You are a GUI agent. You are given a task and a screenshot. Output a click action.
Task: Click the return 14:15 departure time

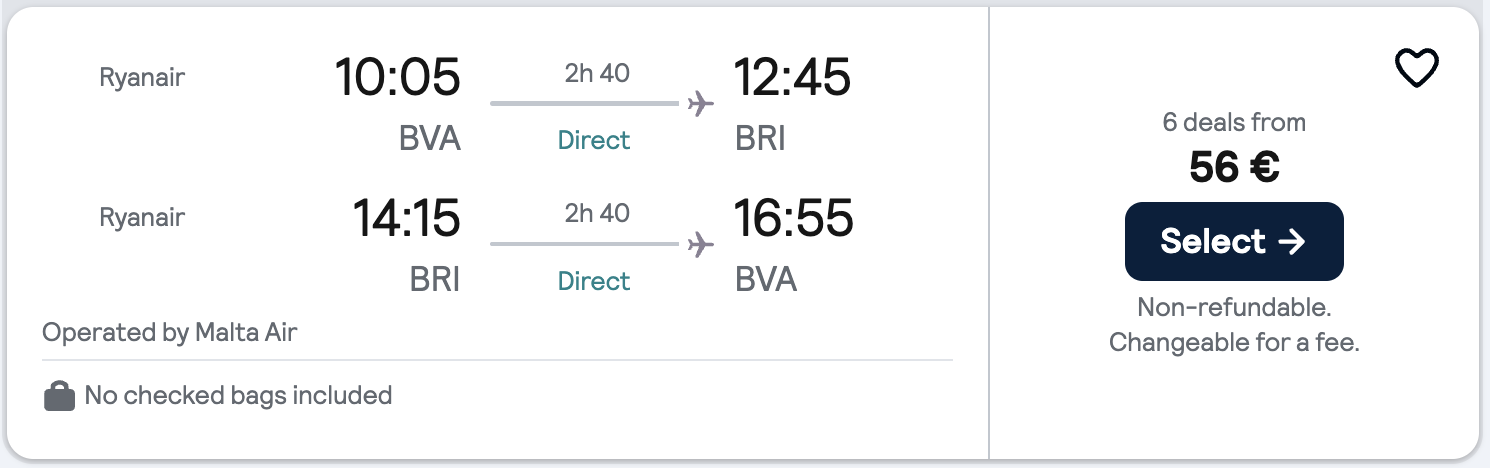406,219
